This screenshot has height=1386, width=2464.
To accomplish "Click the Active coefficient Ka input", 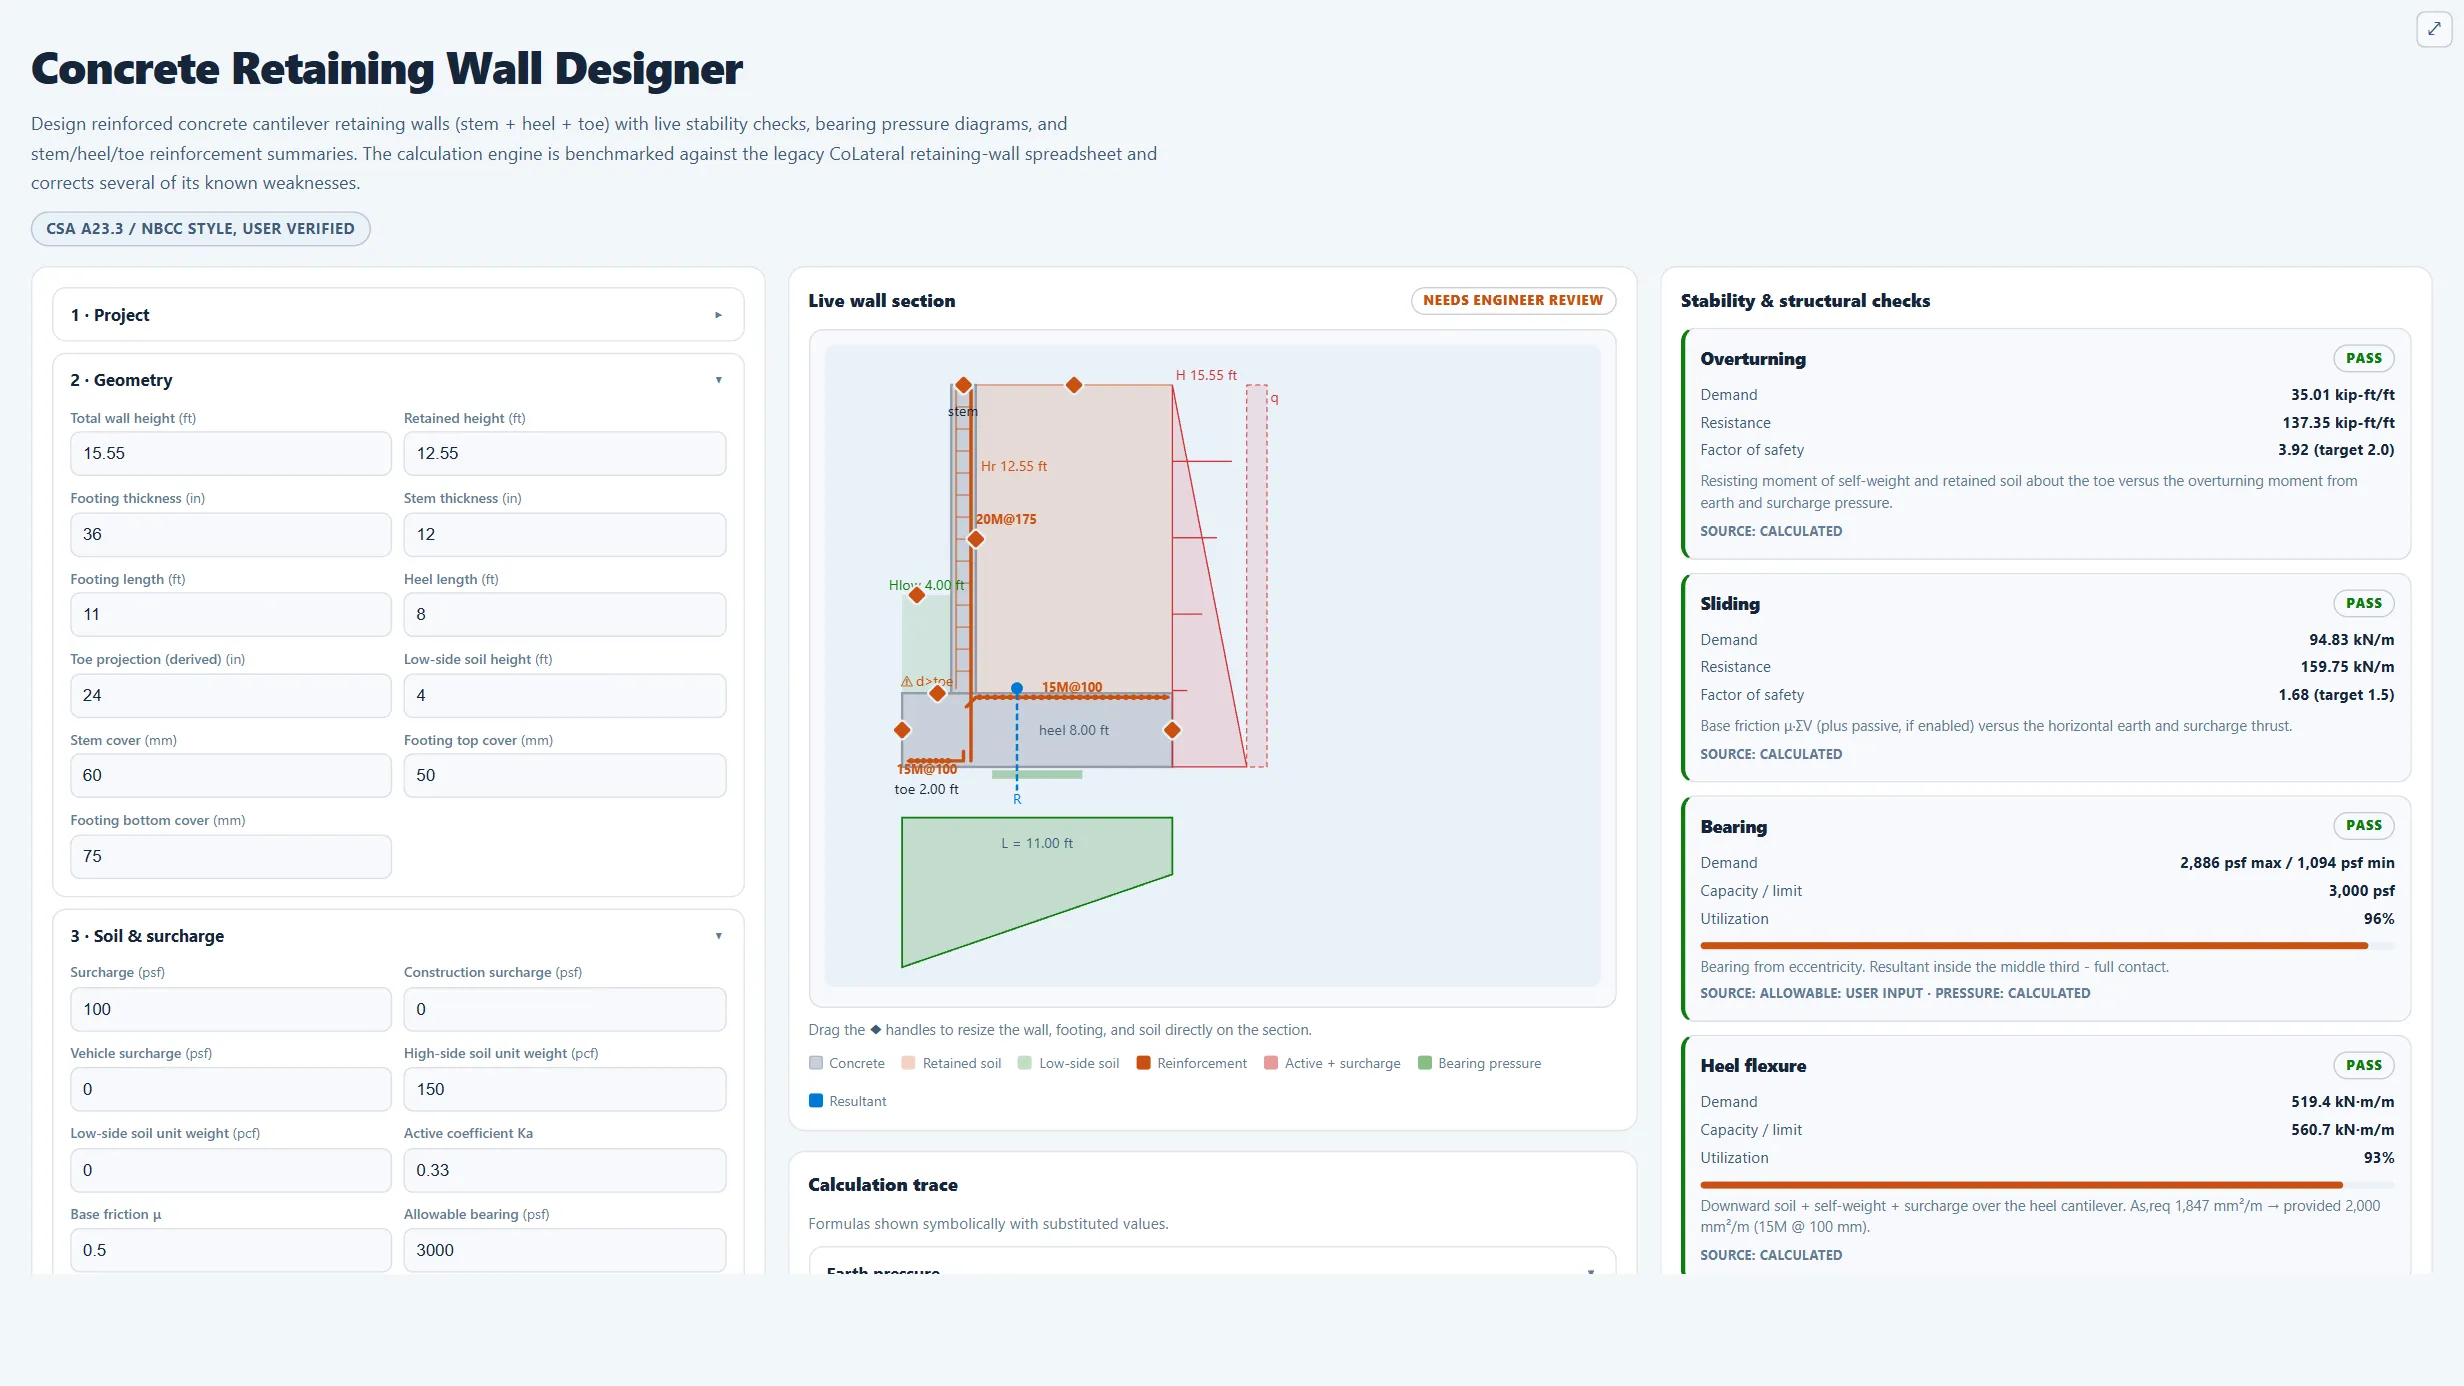I will click(x=564, y=1171).
